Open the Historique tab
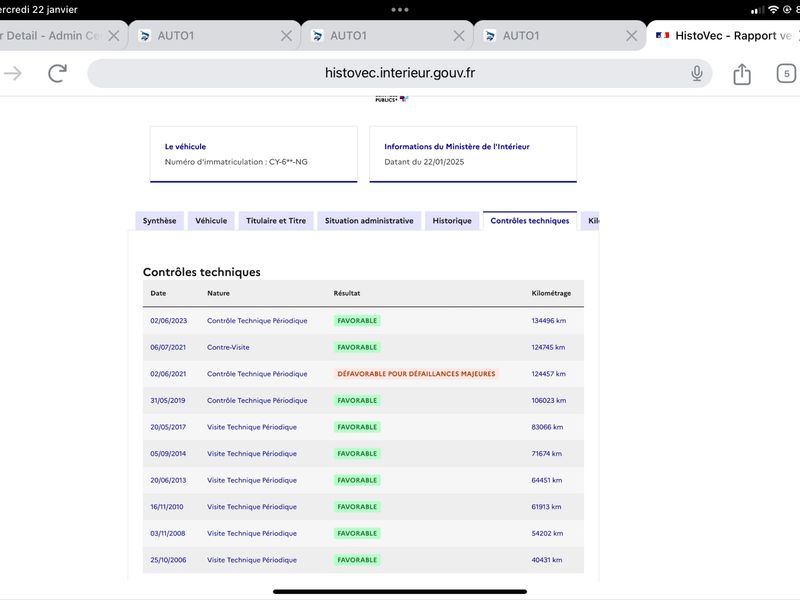 [x=452, y=221]
